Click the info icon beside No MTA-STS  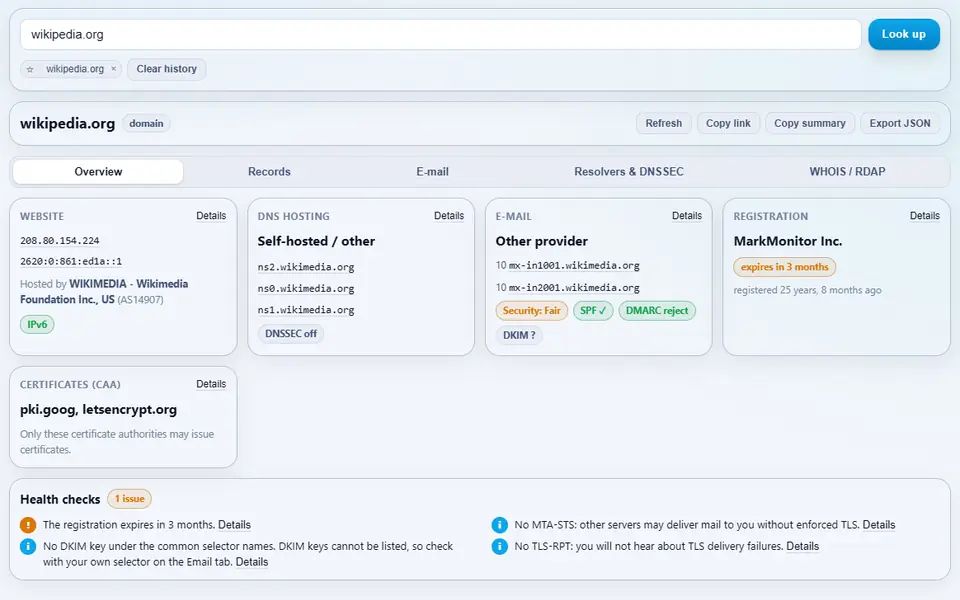[x=500, y=525]
